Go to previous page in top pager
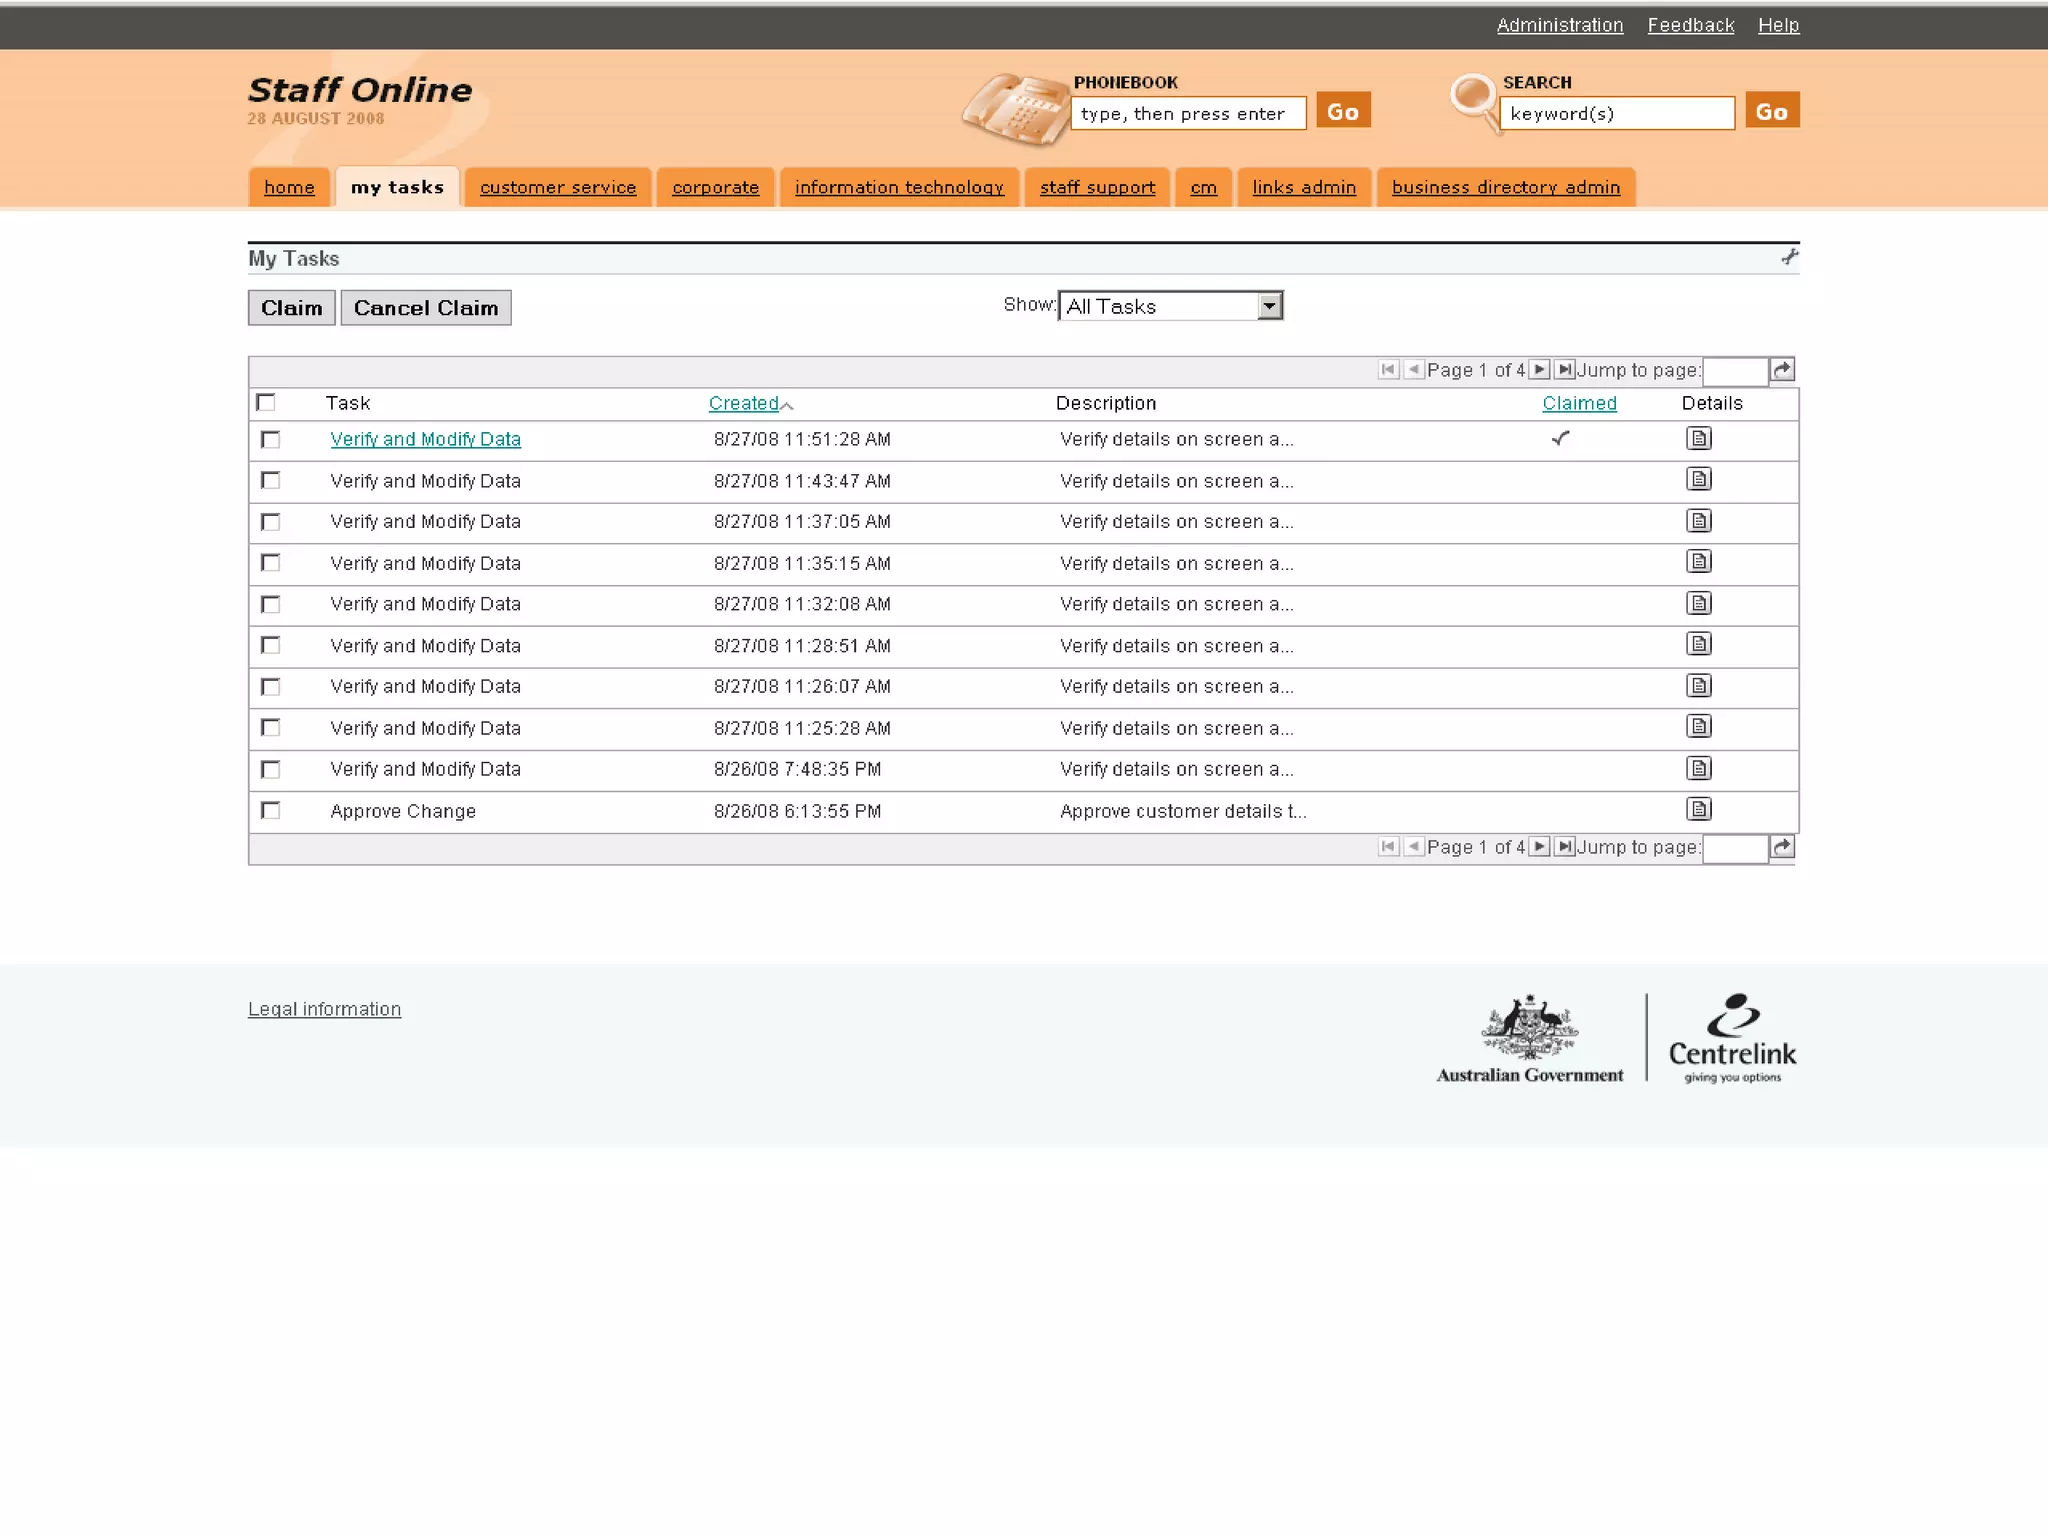Image resolution: width=2048 pixels, height=1536 pixels. (1413, 369)
